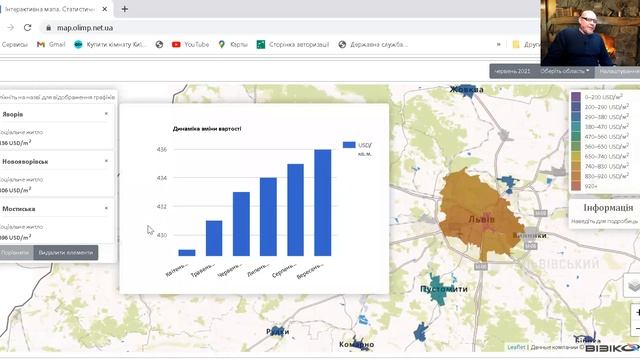Image resolution: width=640 pixels, height=360 pixels.
Task: Click the presenter webcam thumbnail
Action: click(x=590, y=33)
